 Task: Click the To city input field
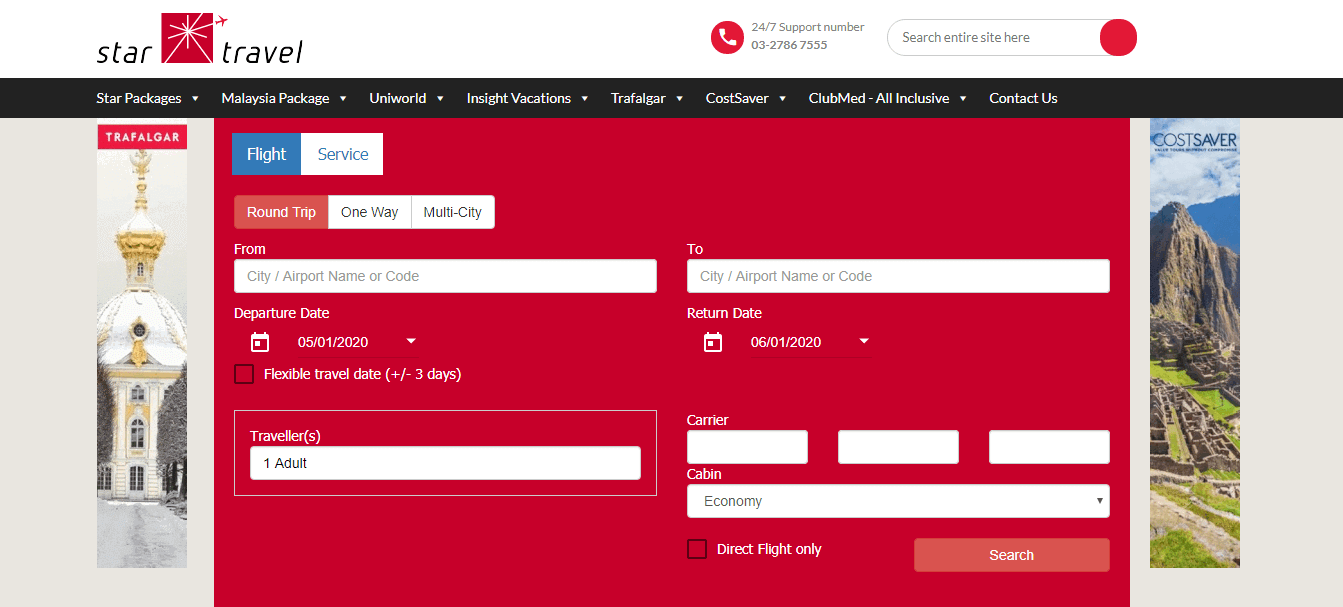click(x=898, y=276)
